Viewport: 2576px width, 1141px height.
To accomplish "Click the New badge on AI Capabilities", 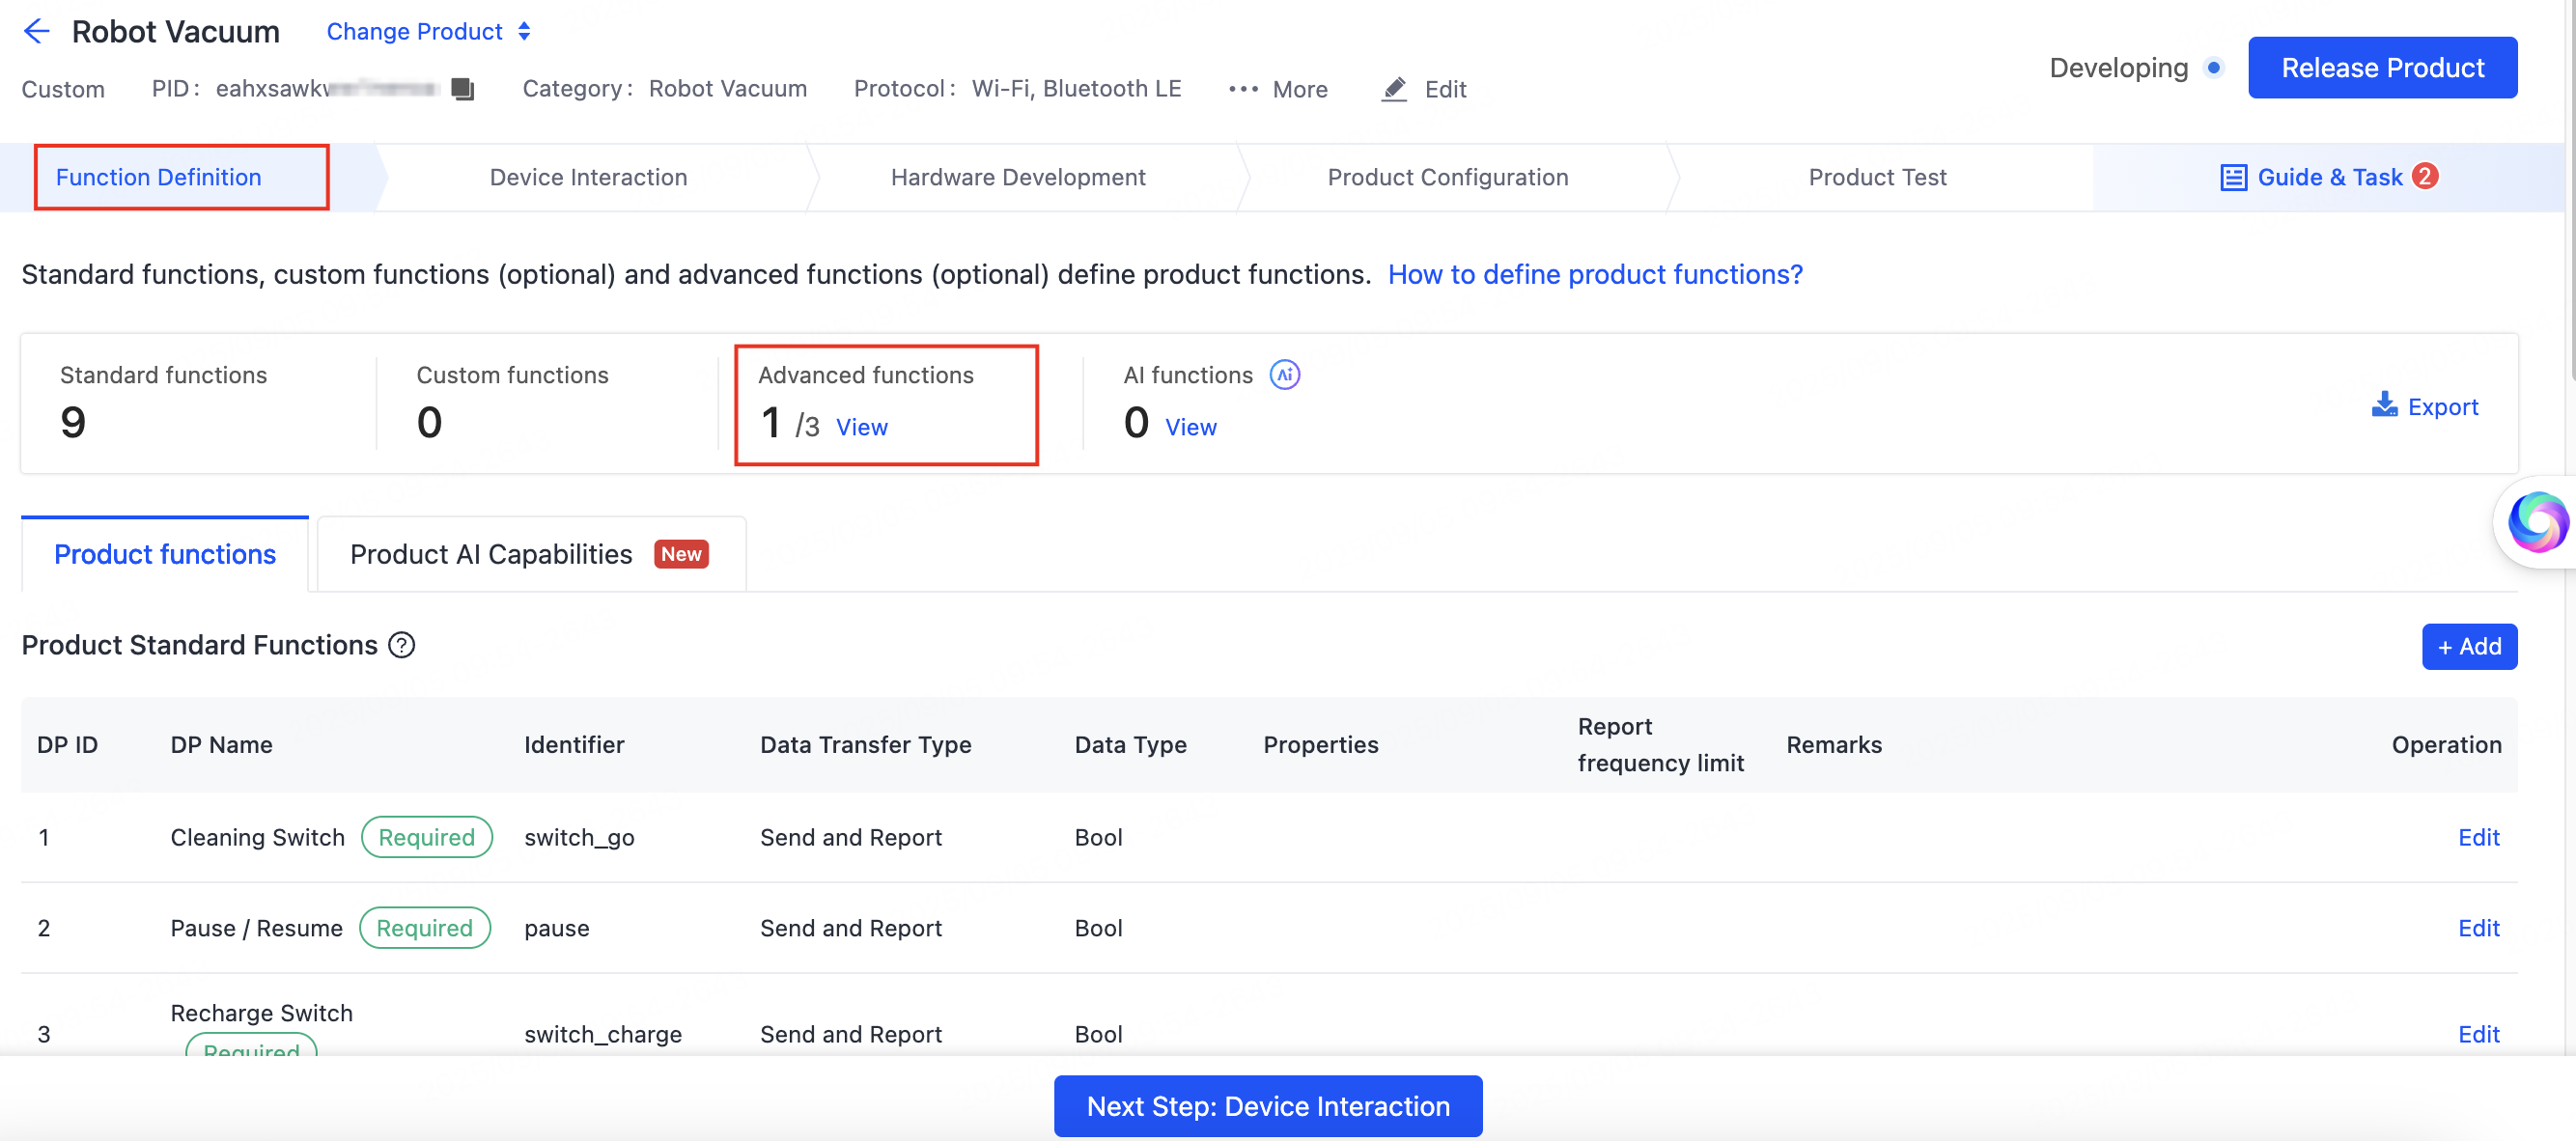I will (x=681, y=554).
